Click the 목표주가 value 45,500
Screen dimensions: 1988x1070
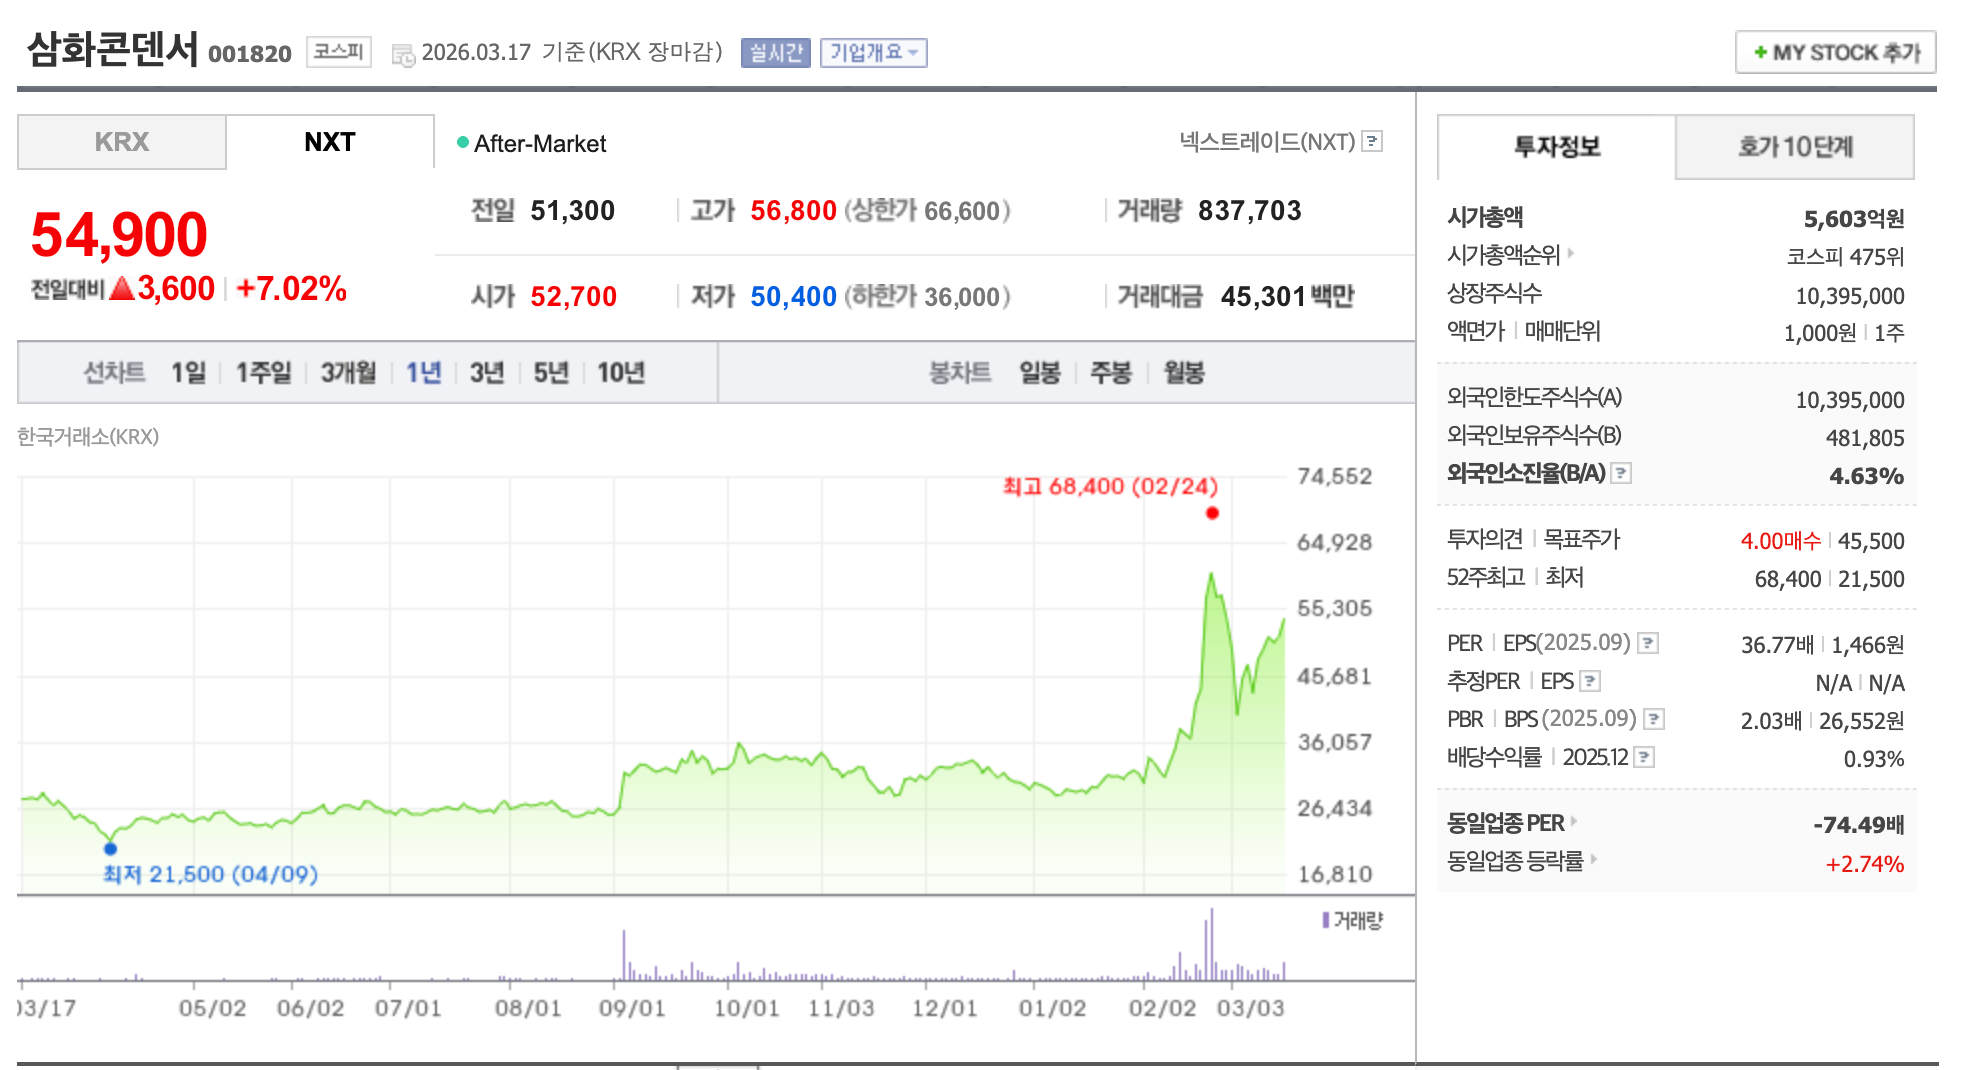tap(1871, 541)
